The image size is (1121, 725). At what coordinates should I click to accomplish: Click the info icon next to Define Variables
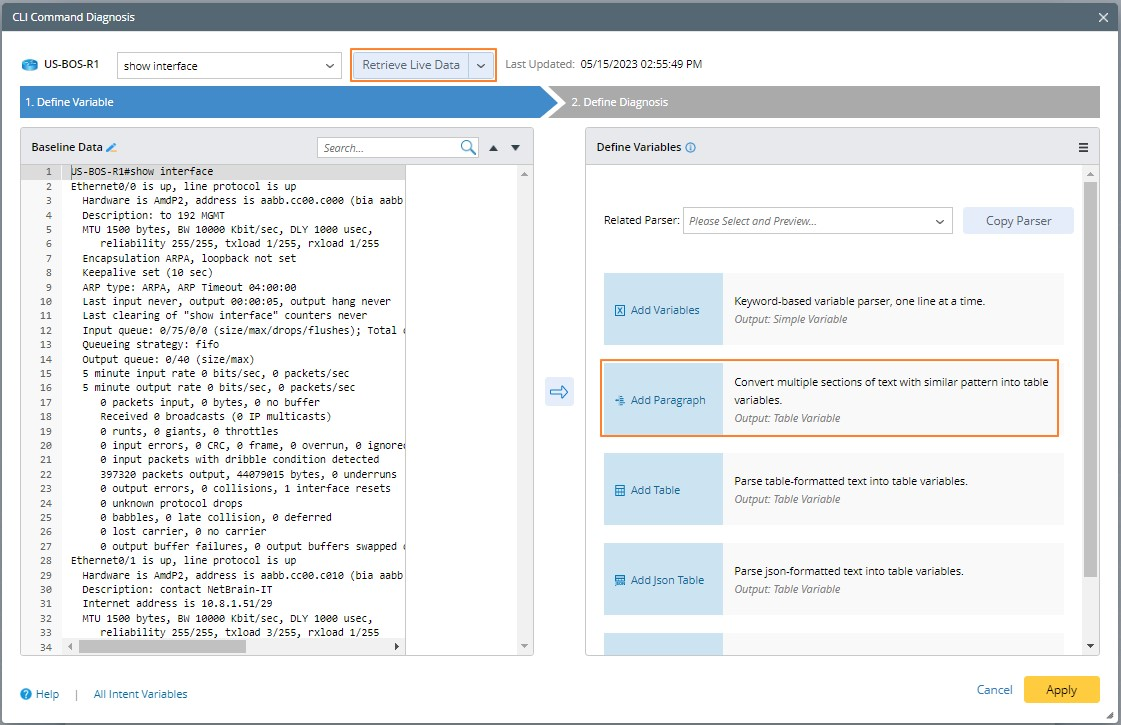pos(691,148)
